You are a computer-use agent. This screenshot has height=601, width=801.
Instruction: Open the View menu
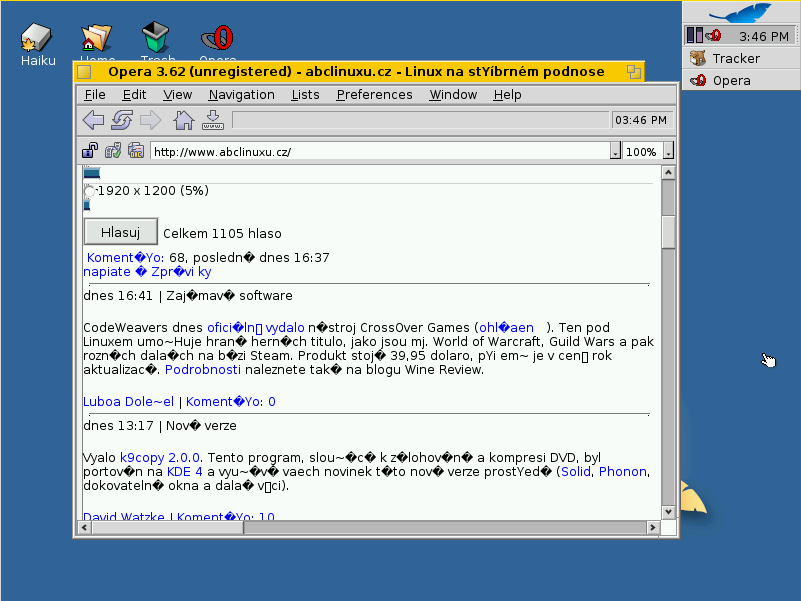click(x=177, y=95)
